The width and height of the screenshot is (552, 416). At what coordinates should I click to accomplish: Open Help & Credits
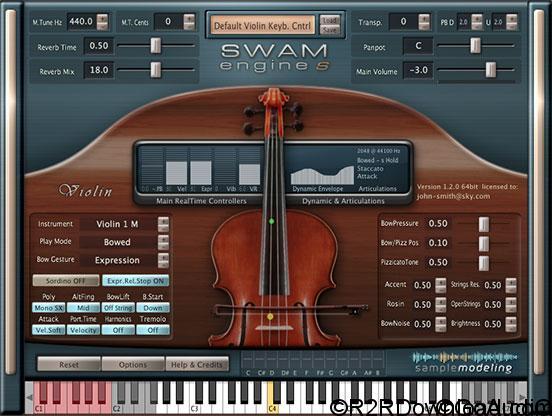(197, 365)
